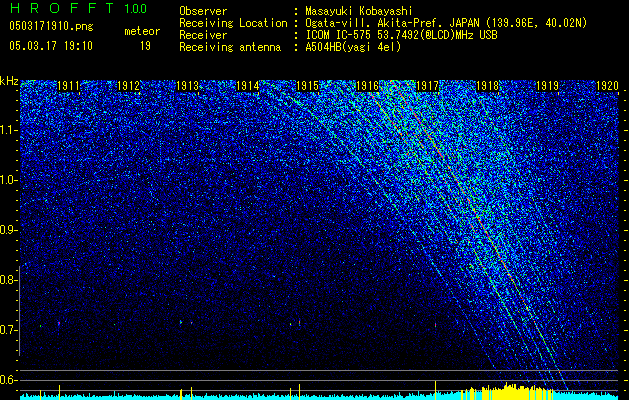
Task: Click the 1920 time marker
Action: (x=607, y=86)
